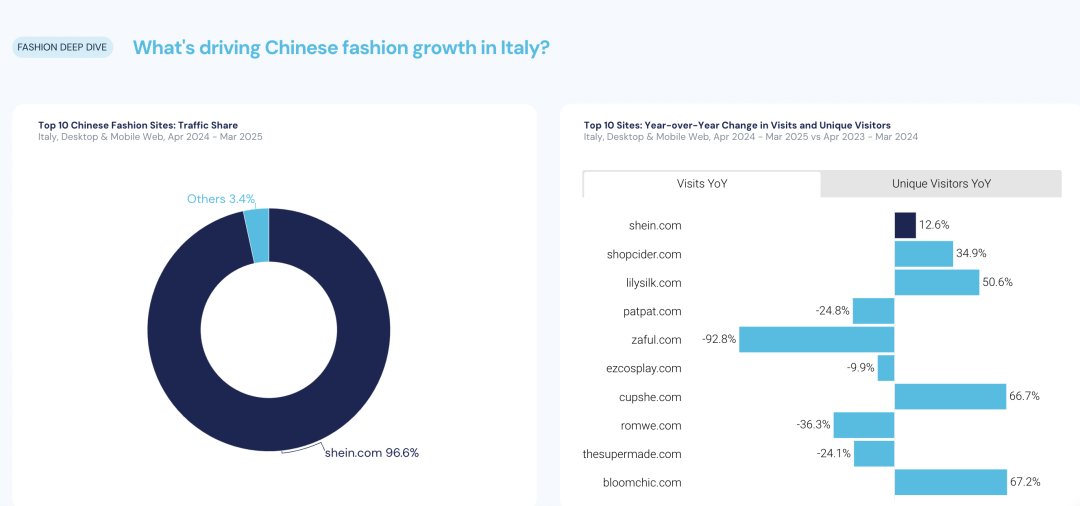
Task: Click the shopcider.com row label
Action: pos(644,254)
